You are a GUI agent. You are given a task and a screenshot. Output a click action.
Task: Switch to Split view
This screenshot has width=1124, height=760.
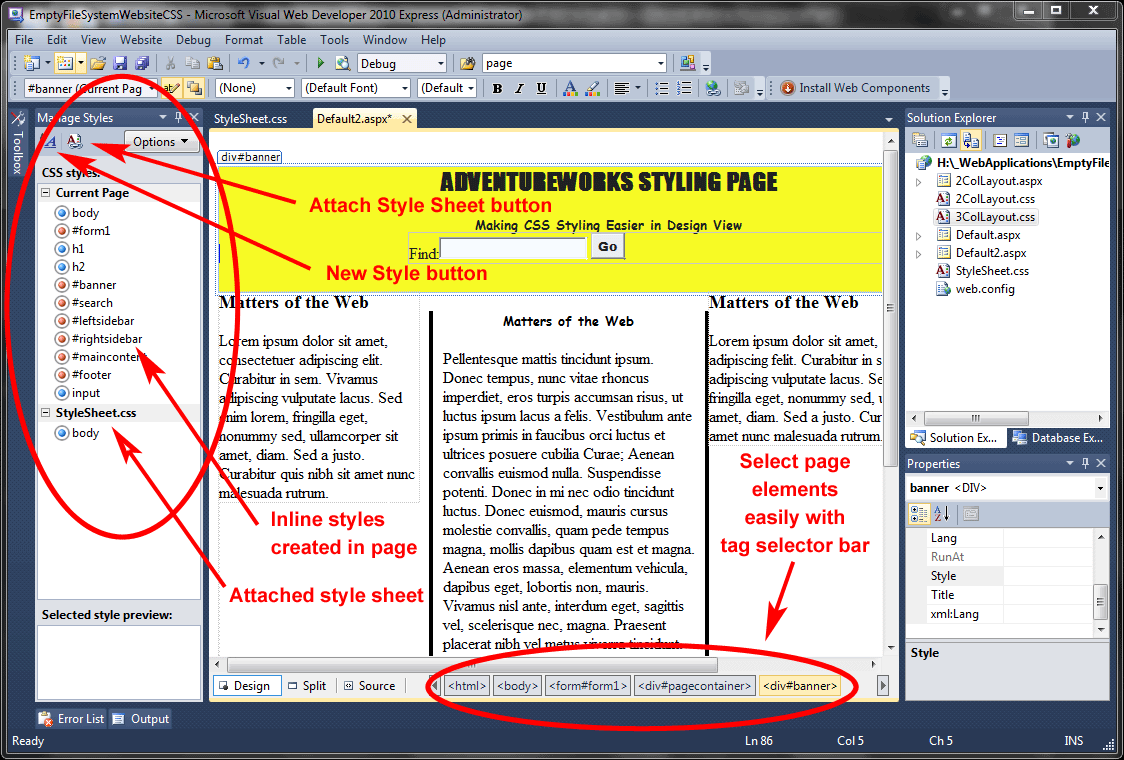[307, 686]
